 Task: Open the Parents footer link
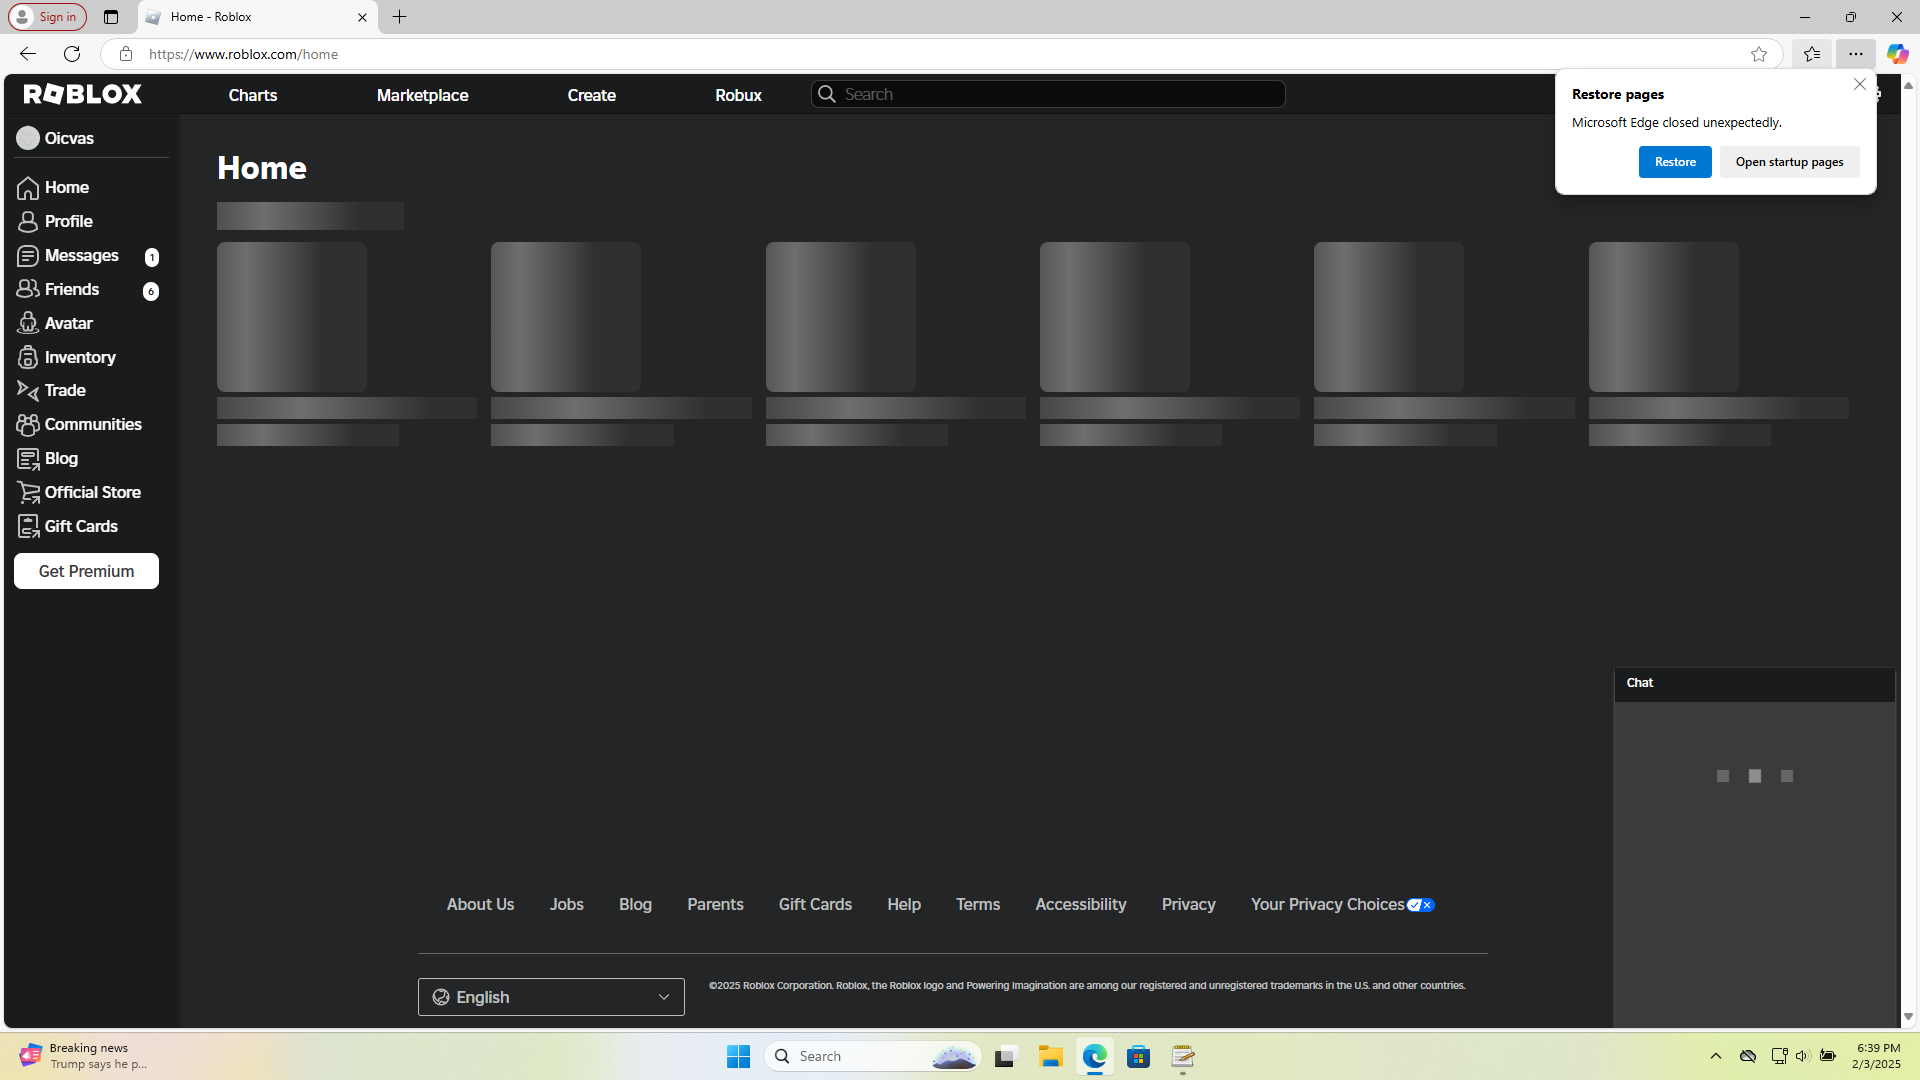pyautogui.click(x=715, y=904)
